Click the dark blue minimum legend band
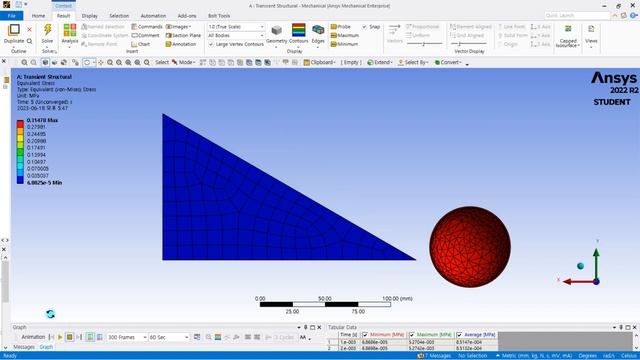640x360 pixels. 20,180
